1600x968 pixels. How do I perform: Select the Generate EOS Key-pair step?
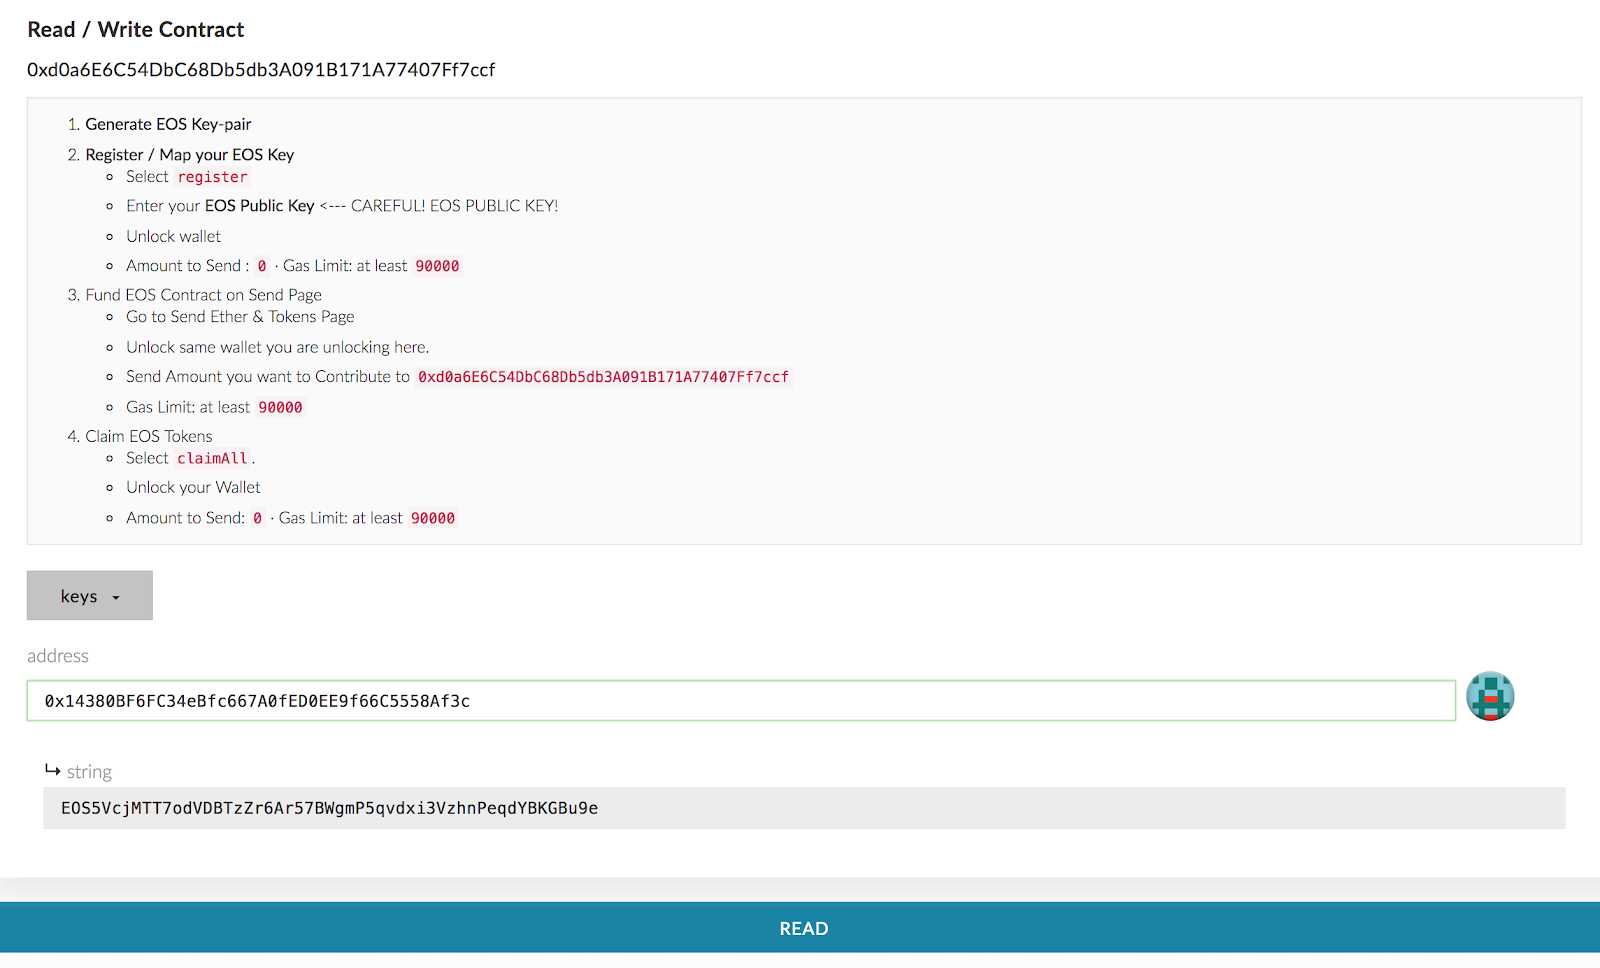(x=168, y=124)
